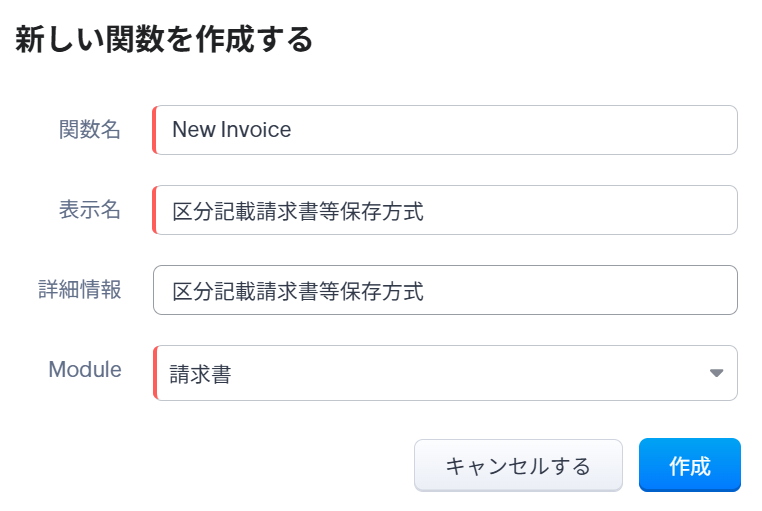Click 区分記載請求書等保存方式 text in 表示名 field

[x=297, y=211]
